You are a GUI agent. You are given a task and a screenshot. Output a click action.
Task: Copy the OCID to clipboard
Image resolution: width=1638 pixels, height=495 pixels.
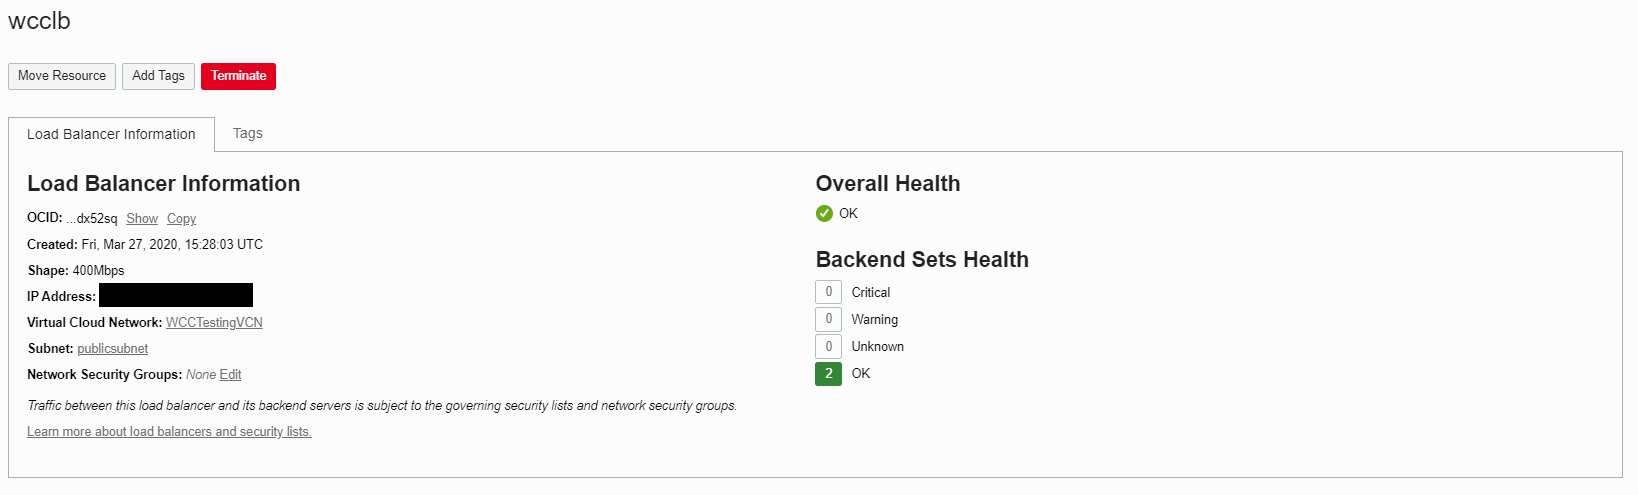(181, 218)
